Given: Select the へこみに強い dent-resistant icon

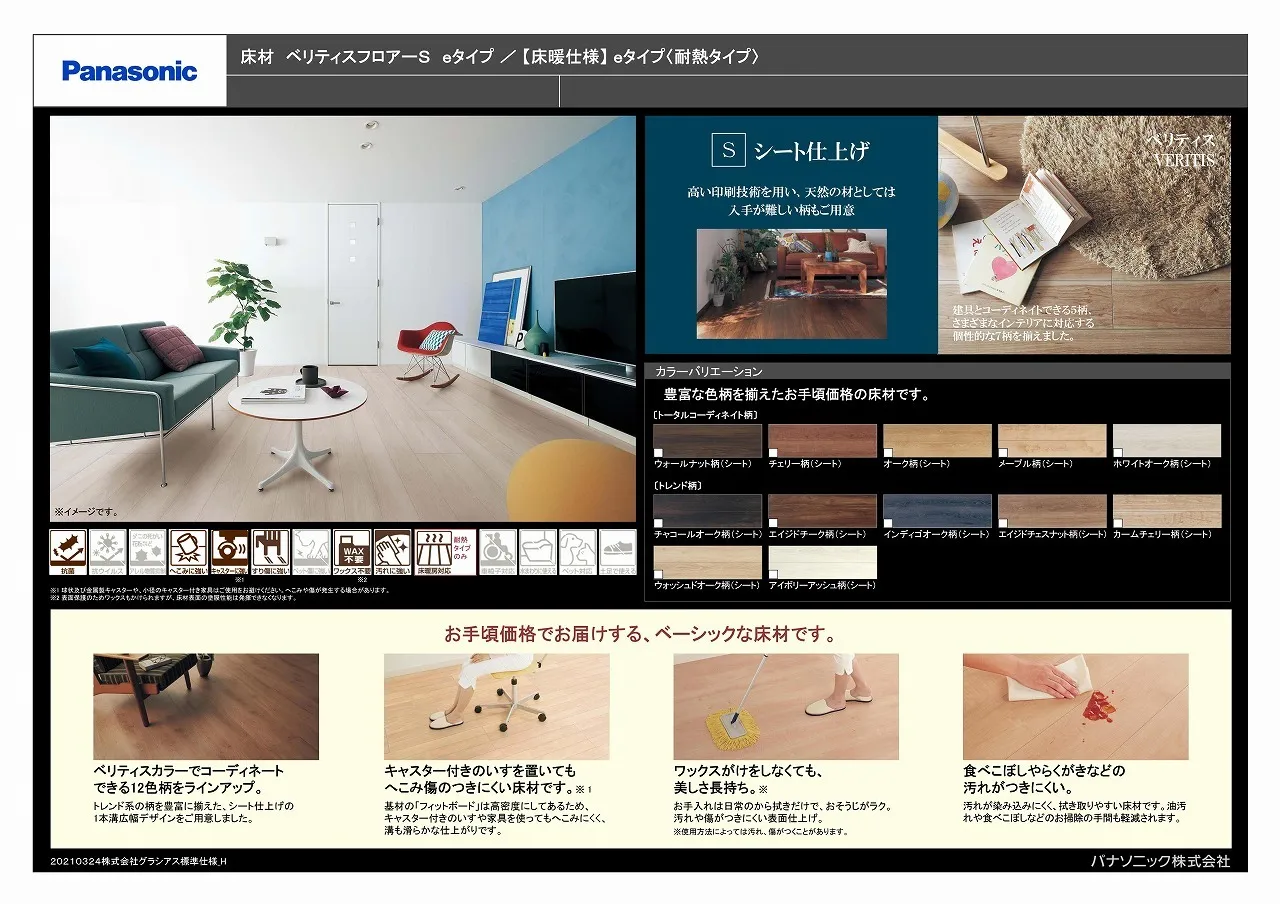Looking at the screenshot, I should point(188,552).
